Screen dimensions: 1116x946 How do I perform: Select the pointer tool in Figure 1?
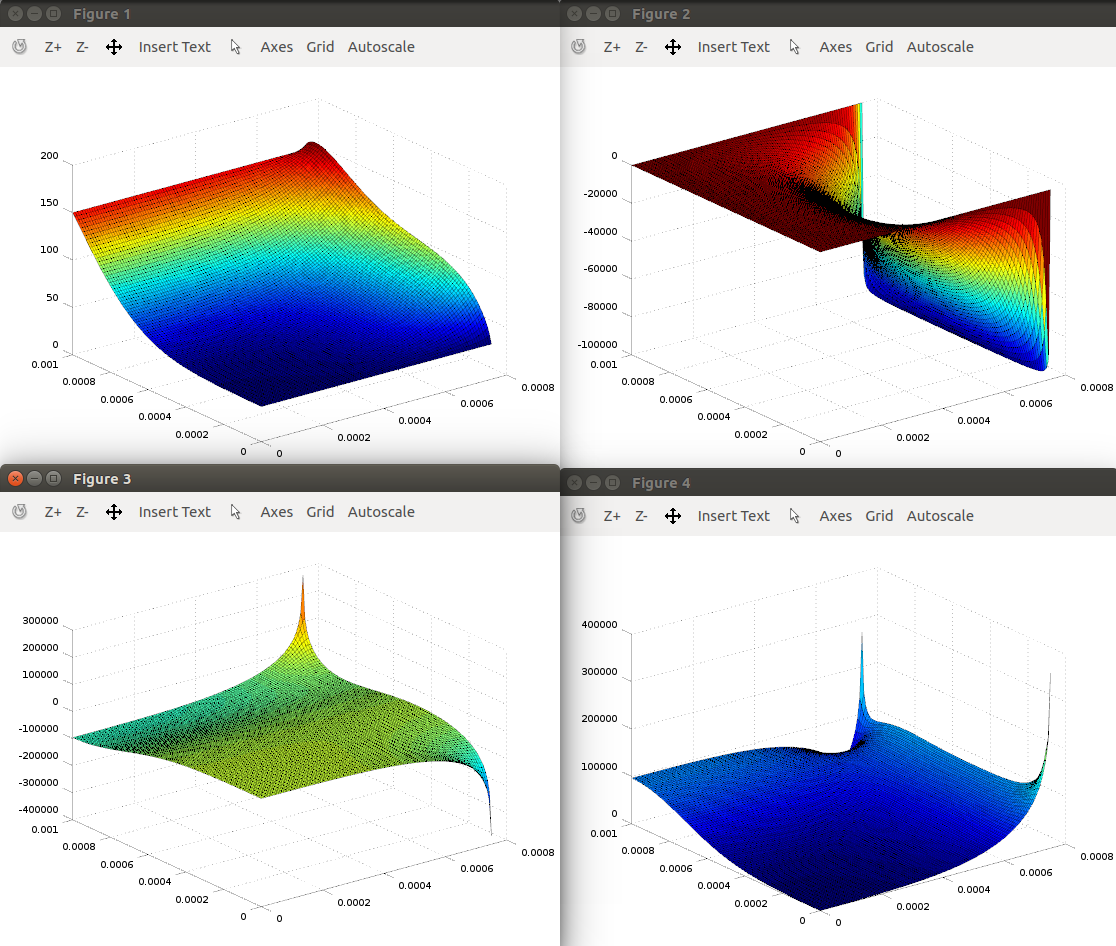click(x=236, y=47)
